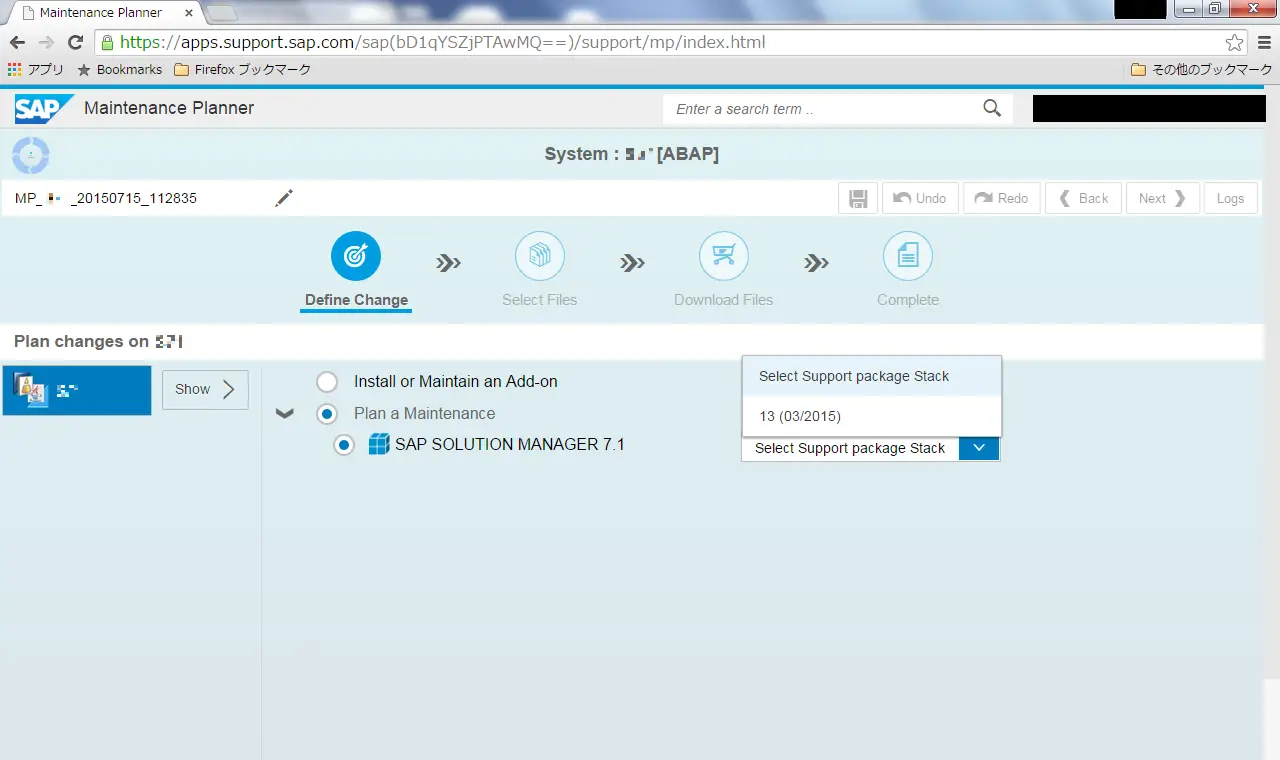Select Install or Maintain an Add-on option
The height and width of the screenshot is (760, 1280).
(x=327, y=382)
